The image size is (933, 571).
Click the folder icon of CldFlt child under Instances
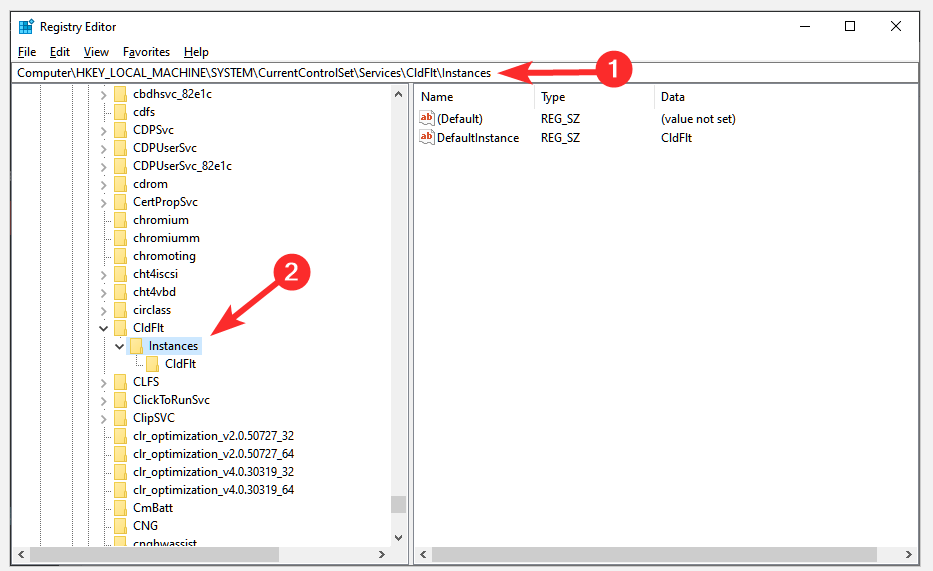click(x=152, y=363)
